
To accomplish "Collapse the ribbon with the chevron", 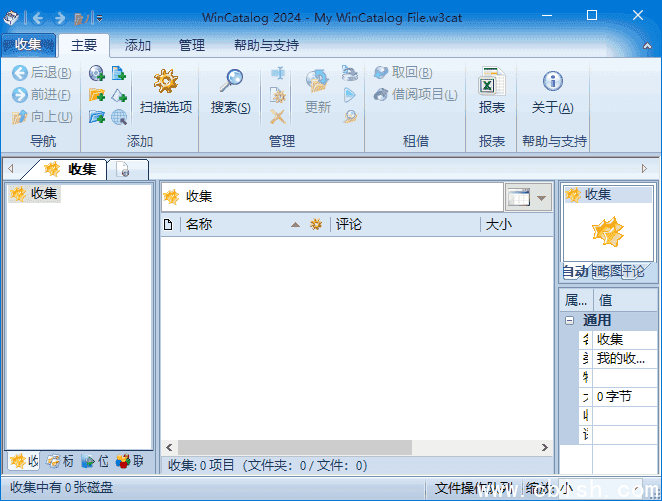I will [x=647, y=46].
